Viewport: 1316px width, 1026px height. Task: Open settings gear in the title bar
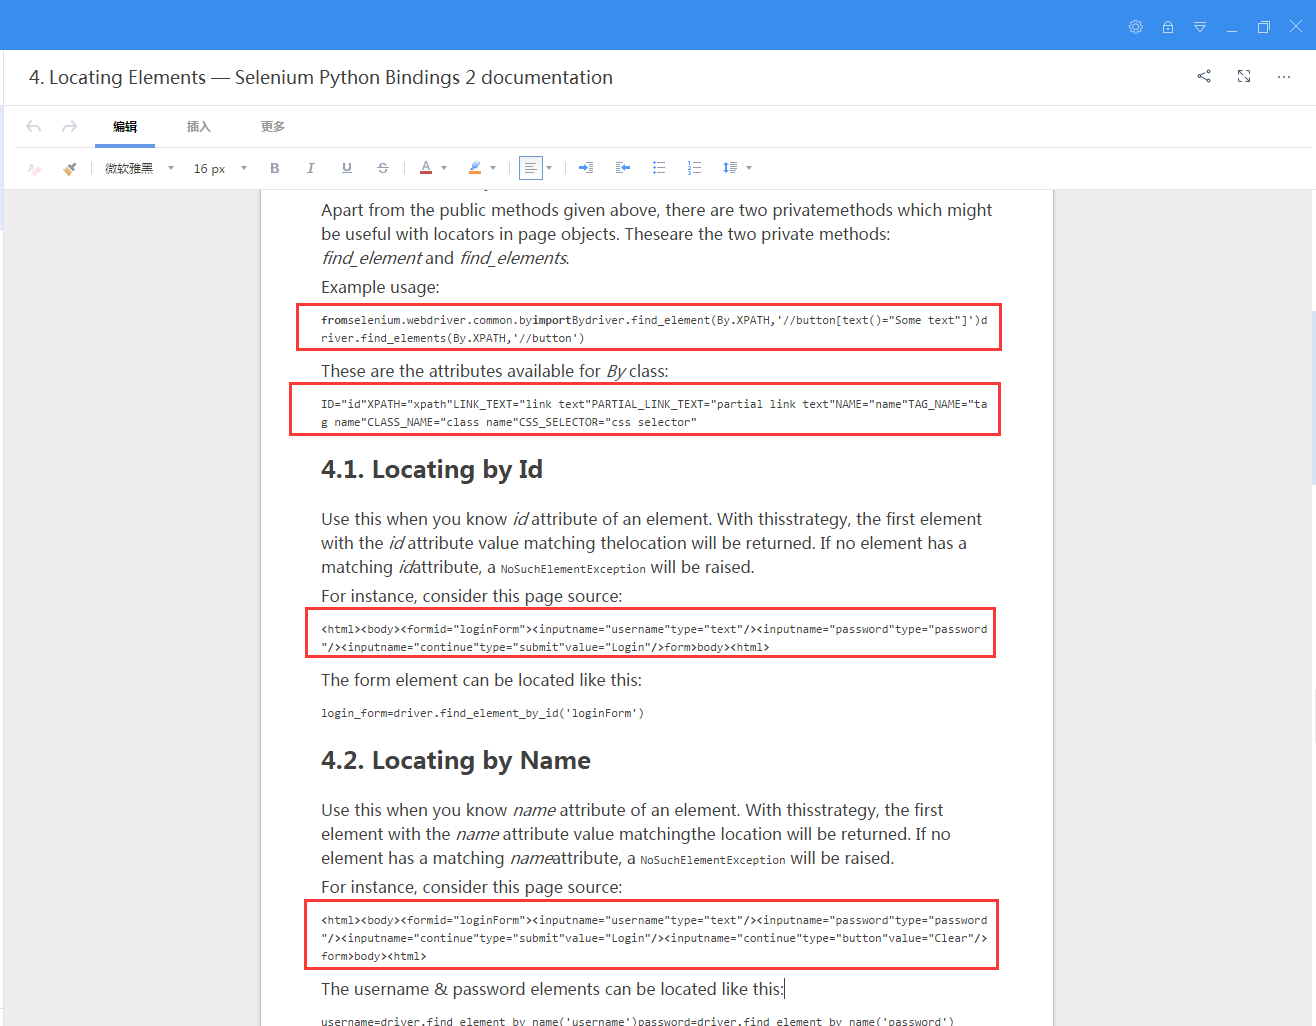1136,27
